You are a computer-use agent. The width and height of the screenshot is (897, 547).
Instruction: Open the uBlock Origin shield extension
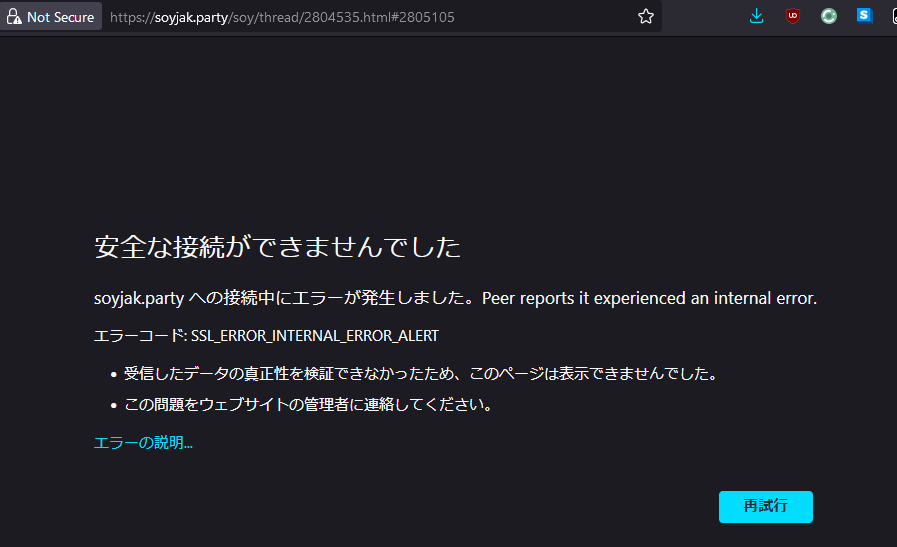coord(793,17)
